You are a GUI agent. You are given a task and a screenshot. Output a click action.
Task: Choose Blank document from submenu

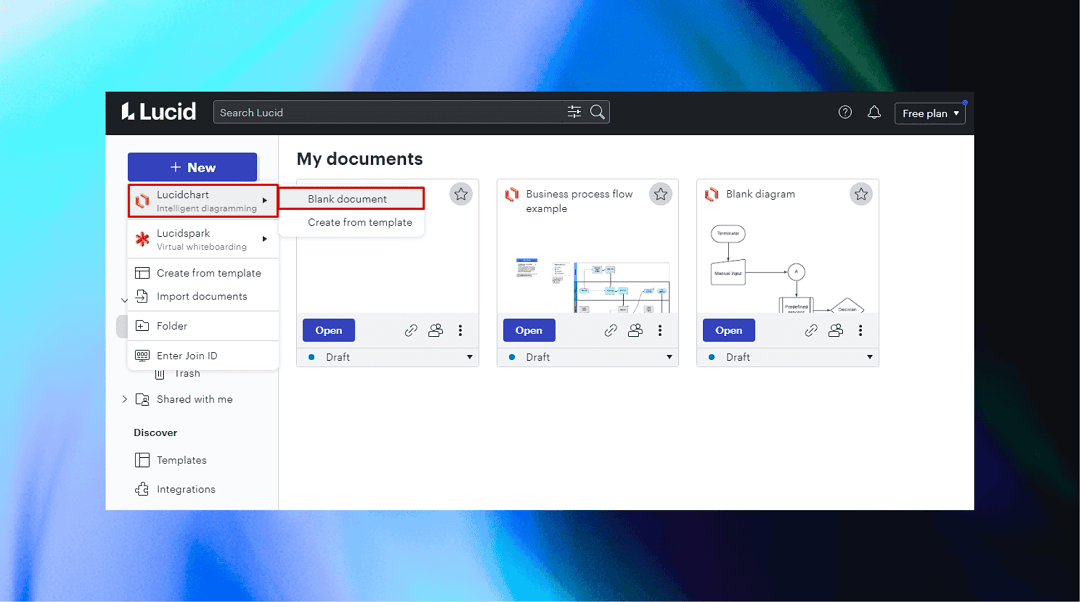tap(351, 199)
